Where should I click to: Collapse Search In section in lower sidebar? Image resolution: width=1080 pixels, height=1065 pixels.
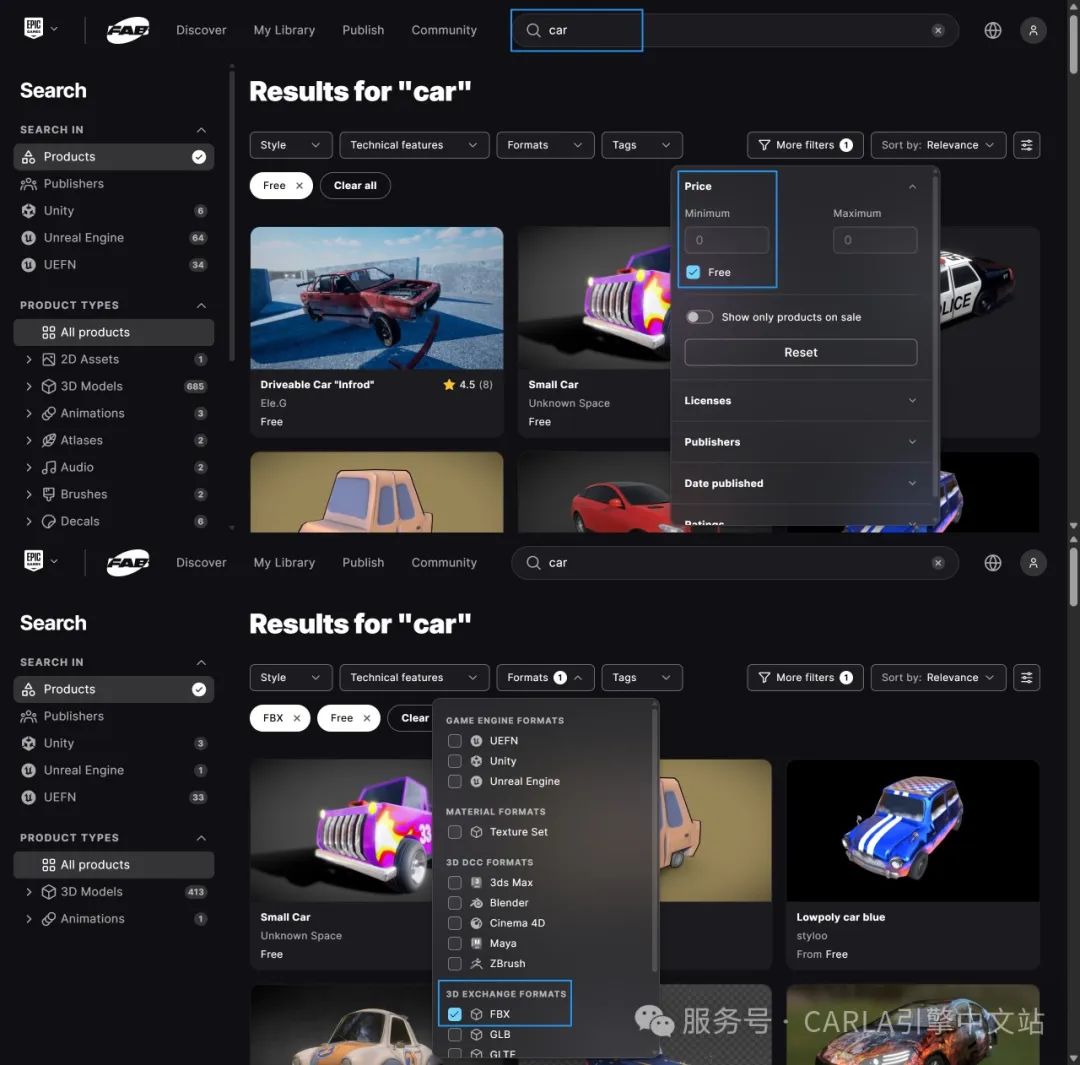(201, 662)
